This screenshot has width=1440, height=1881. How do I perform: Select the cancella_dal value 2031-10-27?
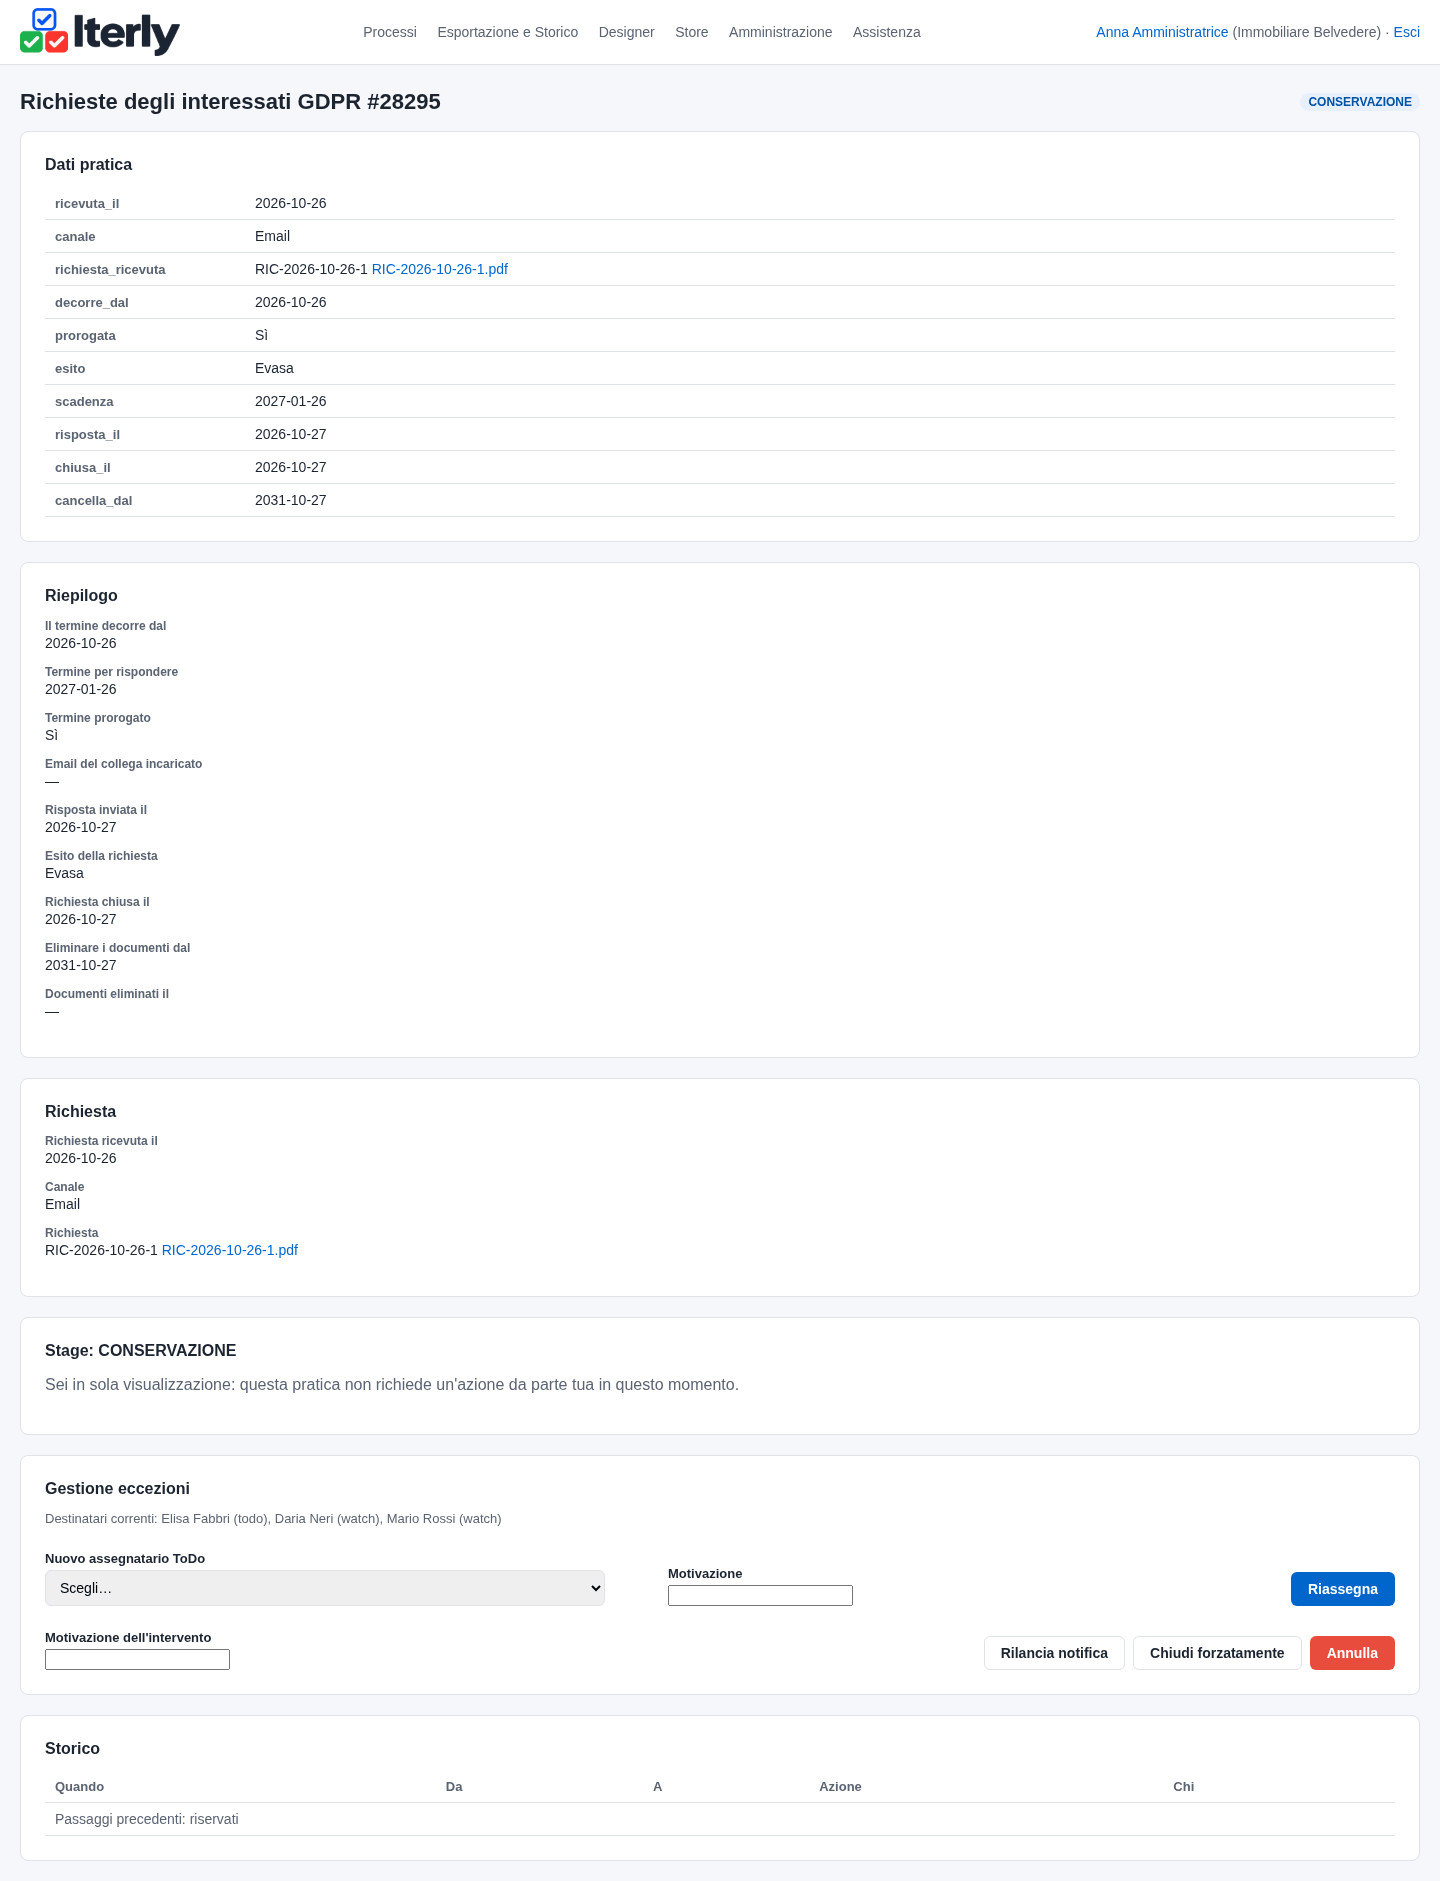291,500
